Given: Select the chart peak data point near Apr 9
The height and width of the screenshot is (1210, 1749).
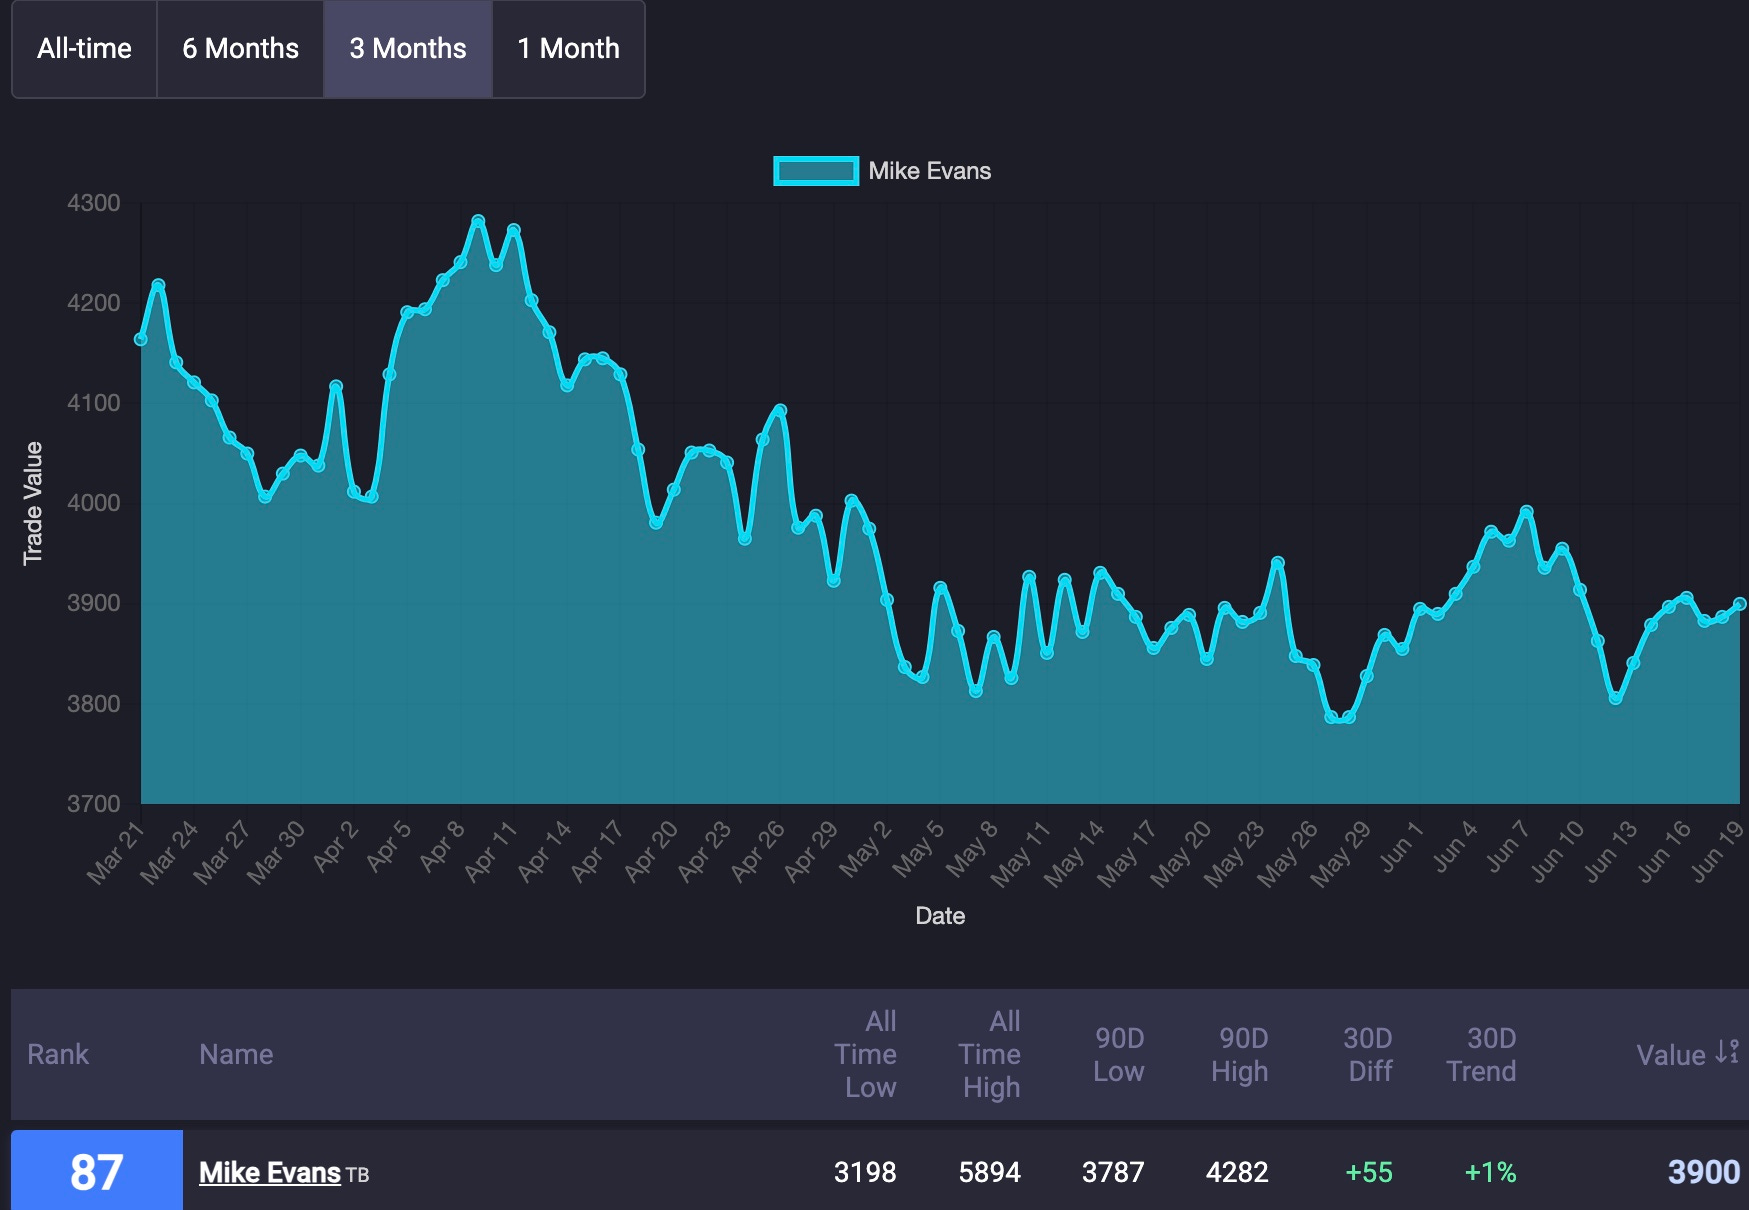Looking at the screenshot, I should pyautogui.click(x=478, y=221).
